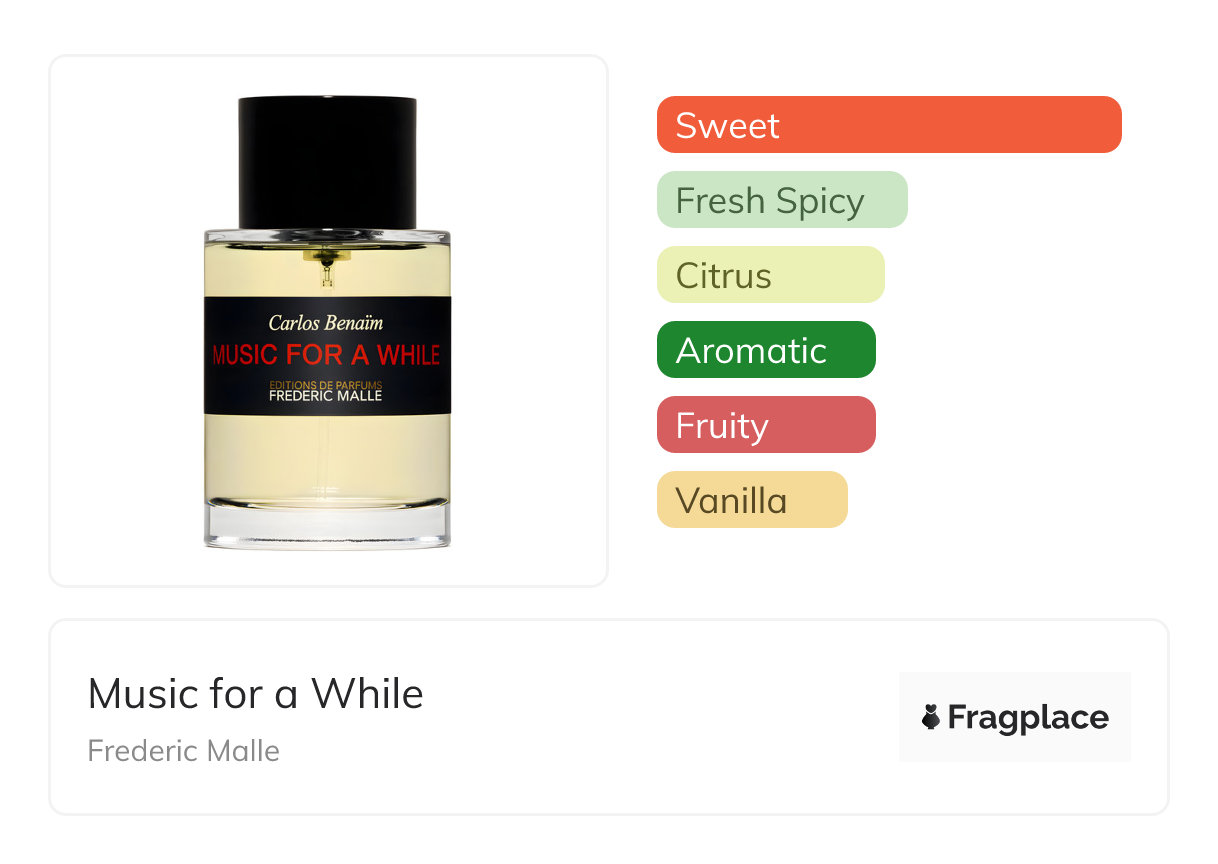This screenshot has width=1218, height=864.
Task: Click the yellow liquid above the black label
Action: tap(327, 270)
